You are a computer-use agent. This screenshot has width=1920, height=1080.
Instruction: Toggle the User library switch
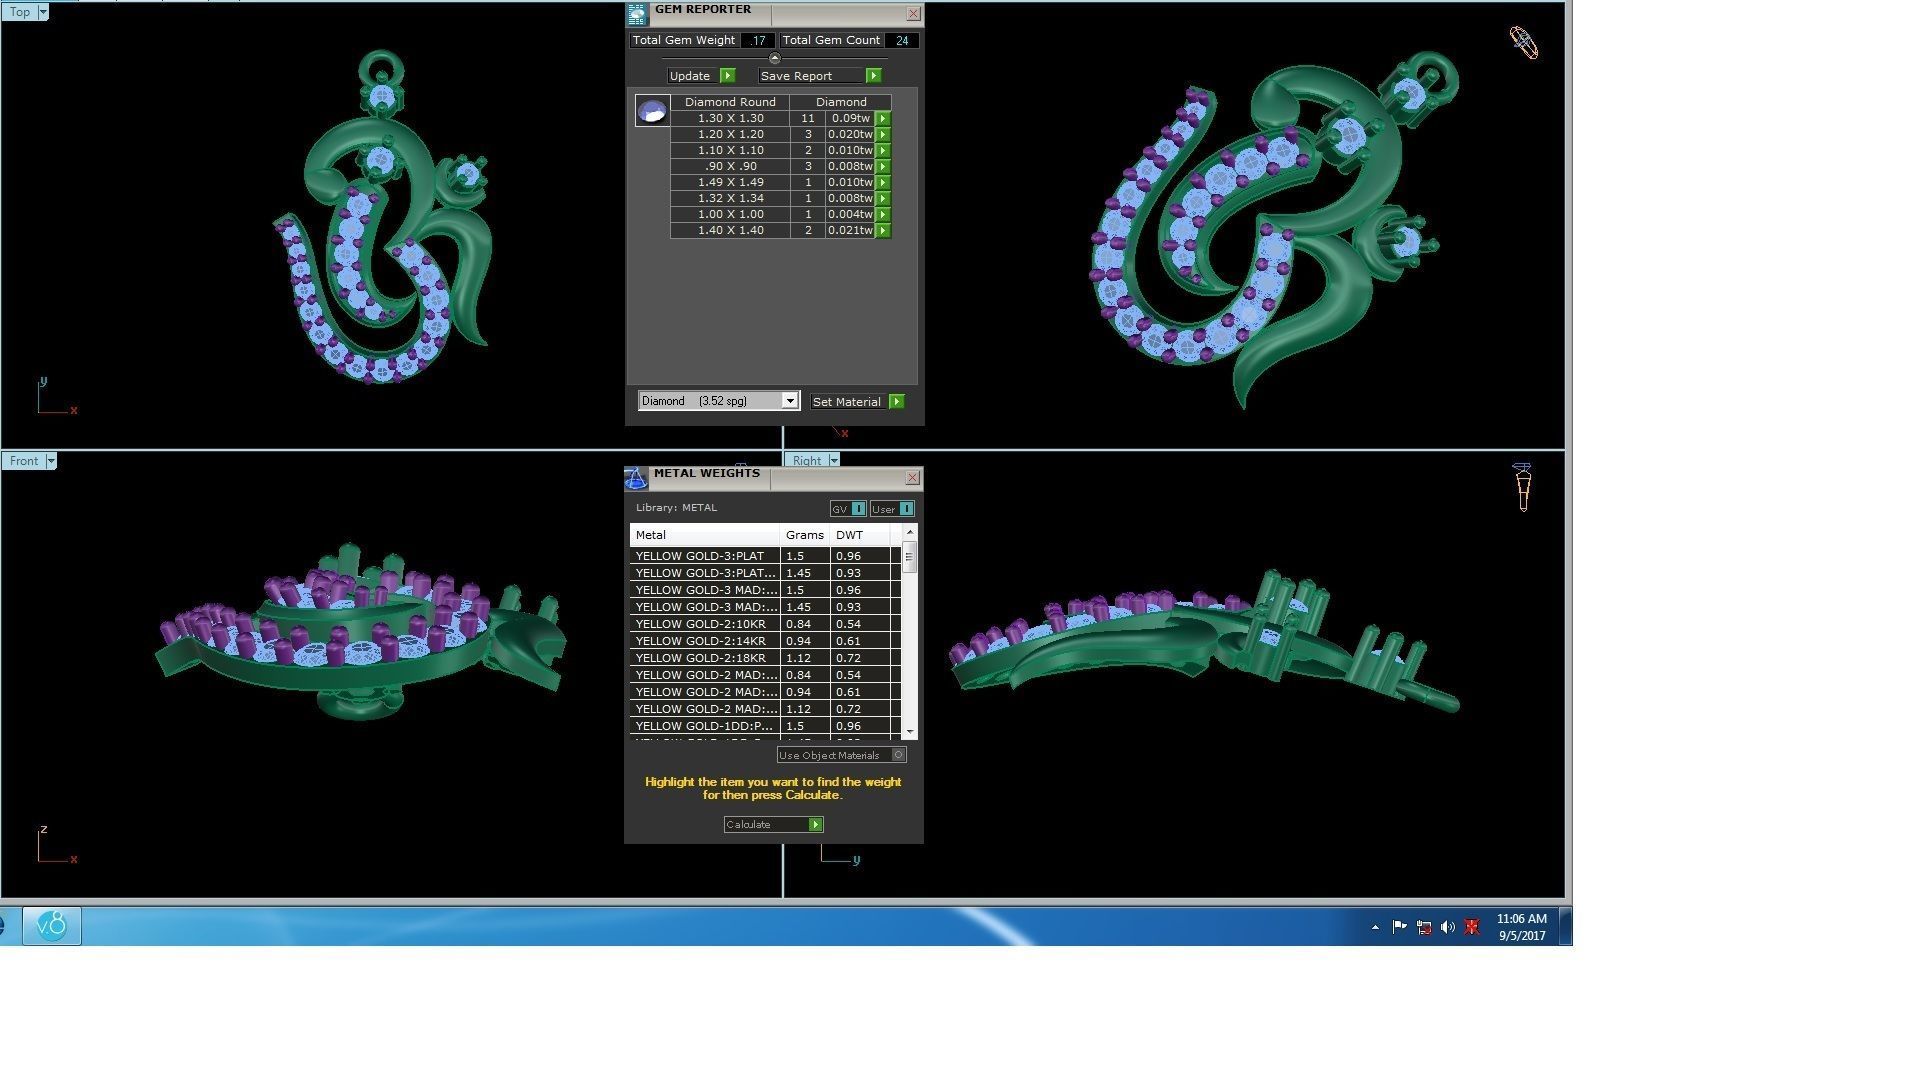(905, 509)
